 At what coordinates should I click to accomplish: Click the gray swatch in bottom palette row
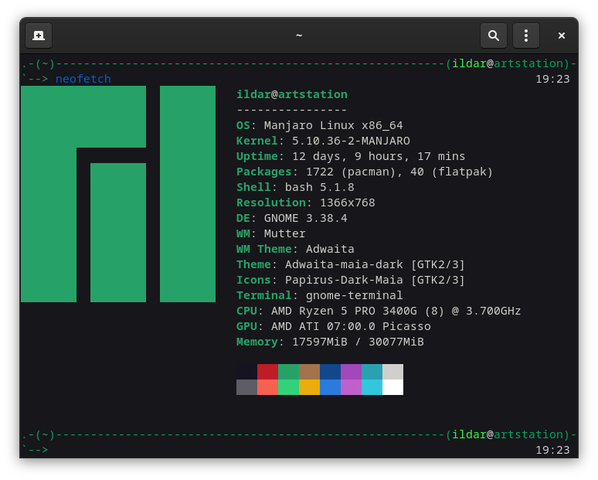[247, 387]
